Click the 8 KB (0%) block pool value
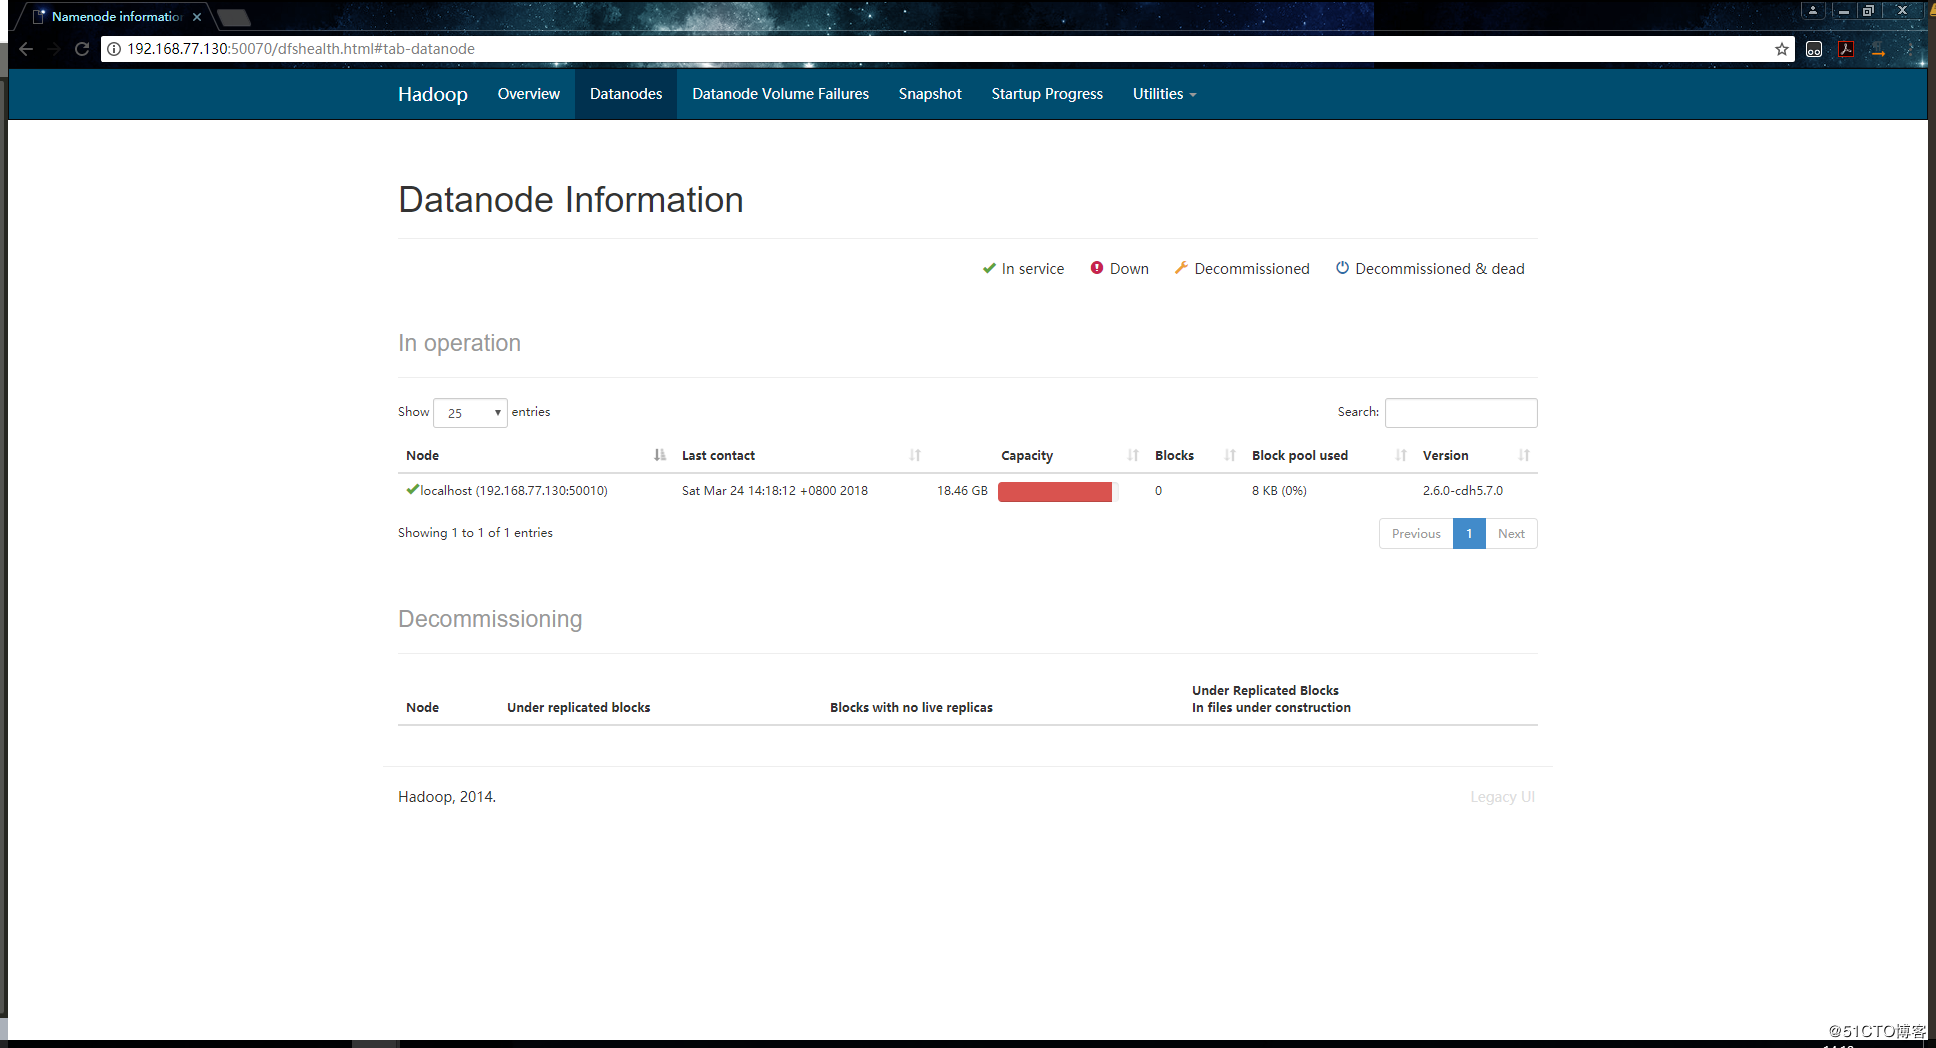1936x1048 pixels. 1279,490
